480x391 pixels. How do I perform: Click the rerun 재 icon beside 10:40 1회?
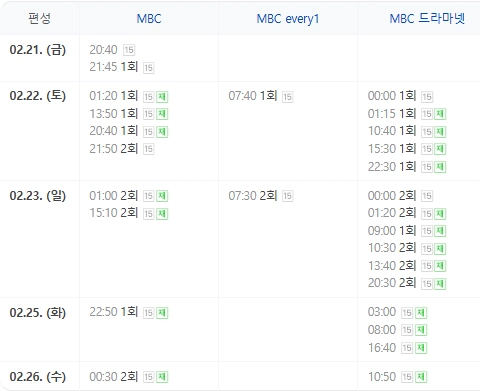click(x=440, y=132)
